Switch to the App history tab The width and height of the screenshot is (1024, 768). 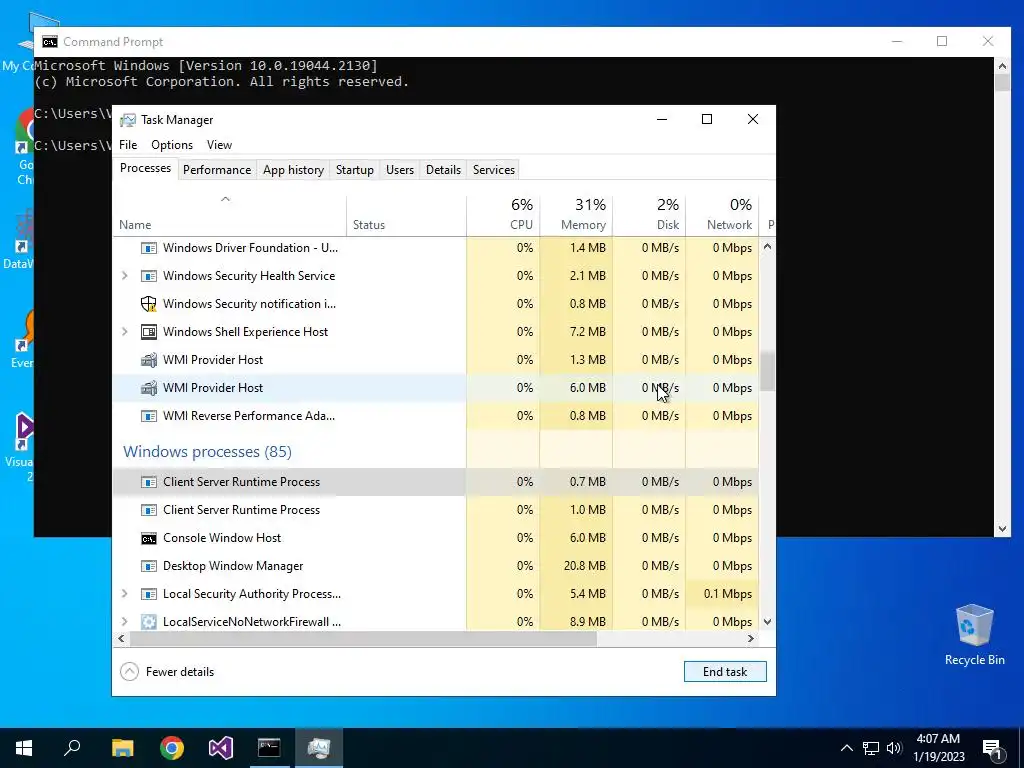click(293, 170)
